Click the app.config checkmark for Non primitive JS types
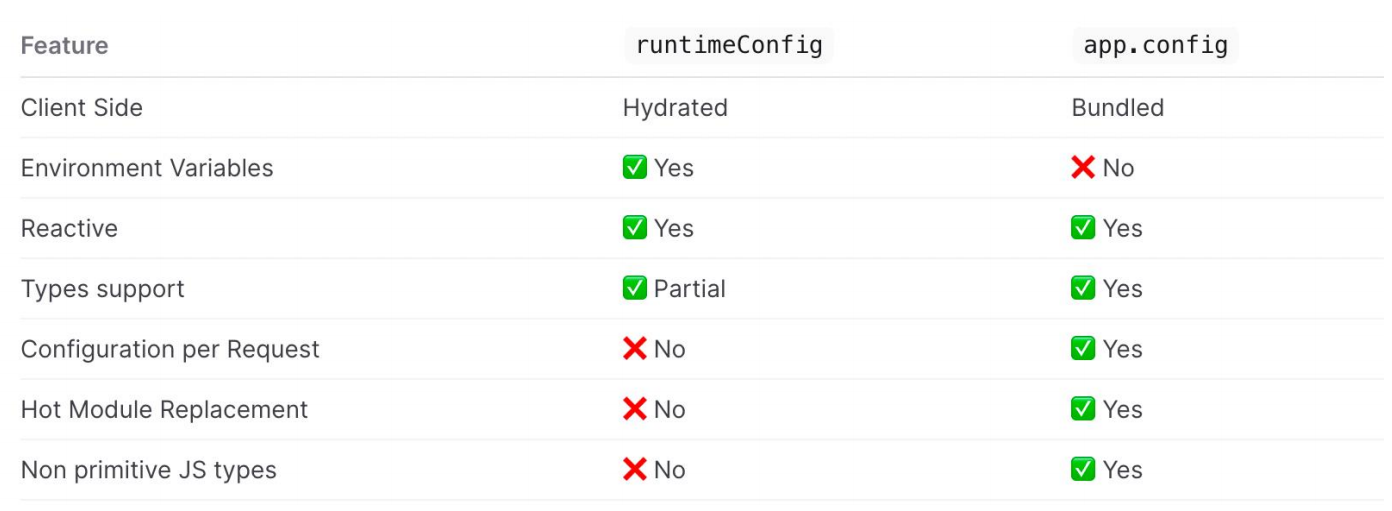Image resolution: width=1392 pixels, height=511 pixels. (1083, 470)
